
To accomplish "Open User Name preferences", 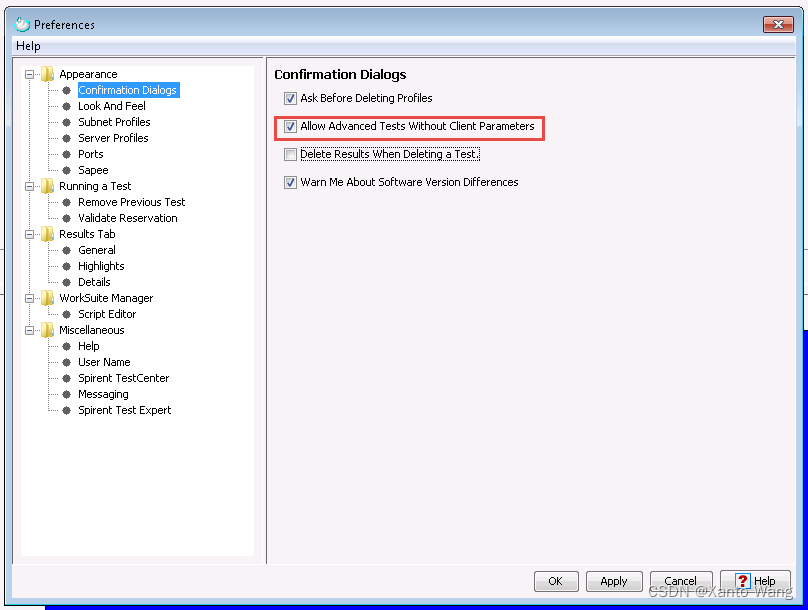I will coord(104,362).
